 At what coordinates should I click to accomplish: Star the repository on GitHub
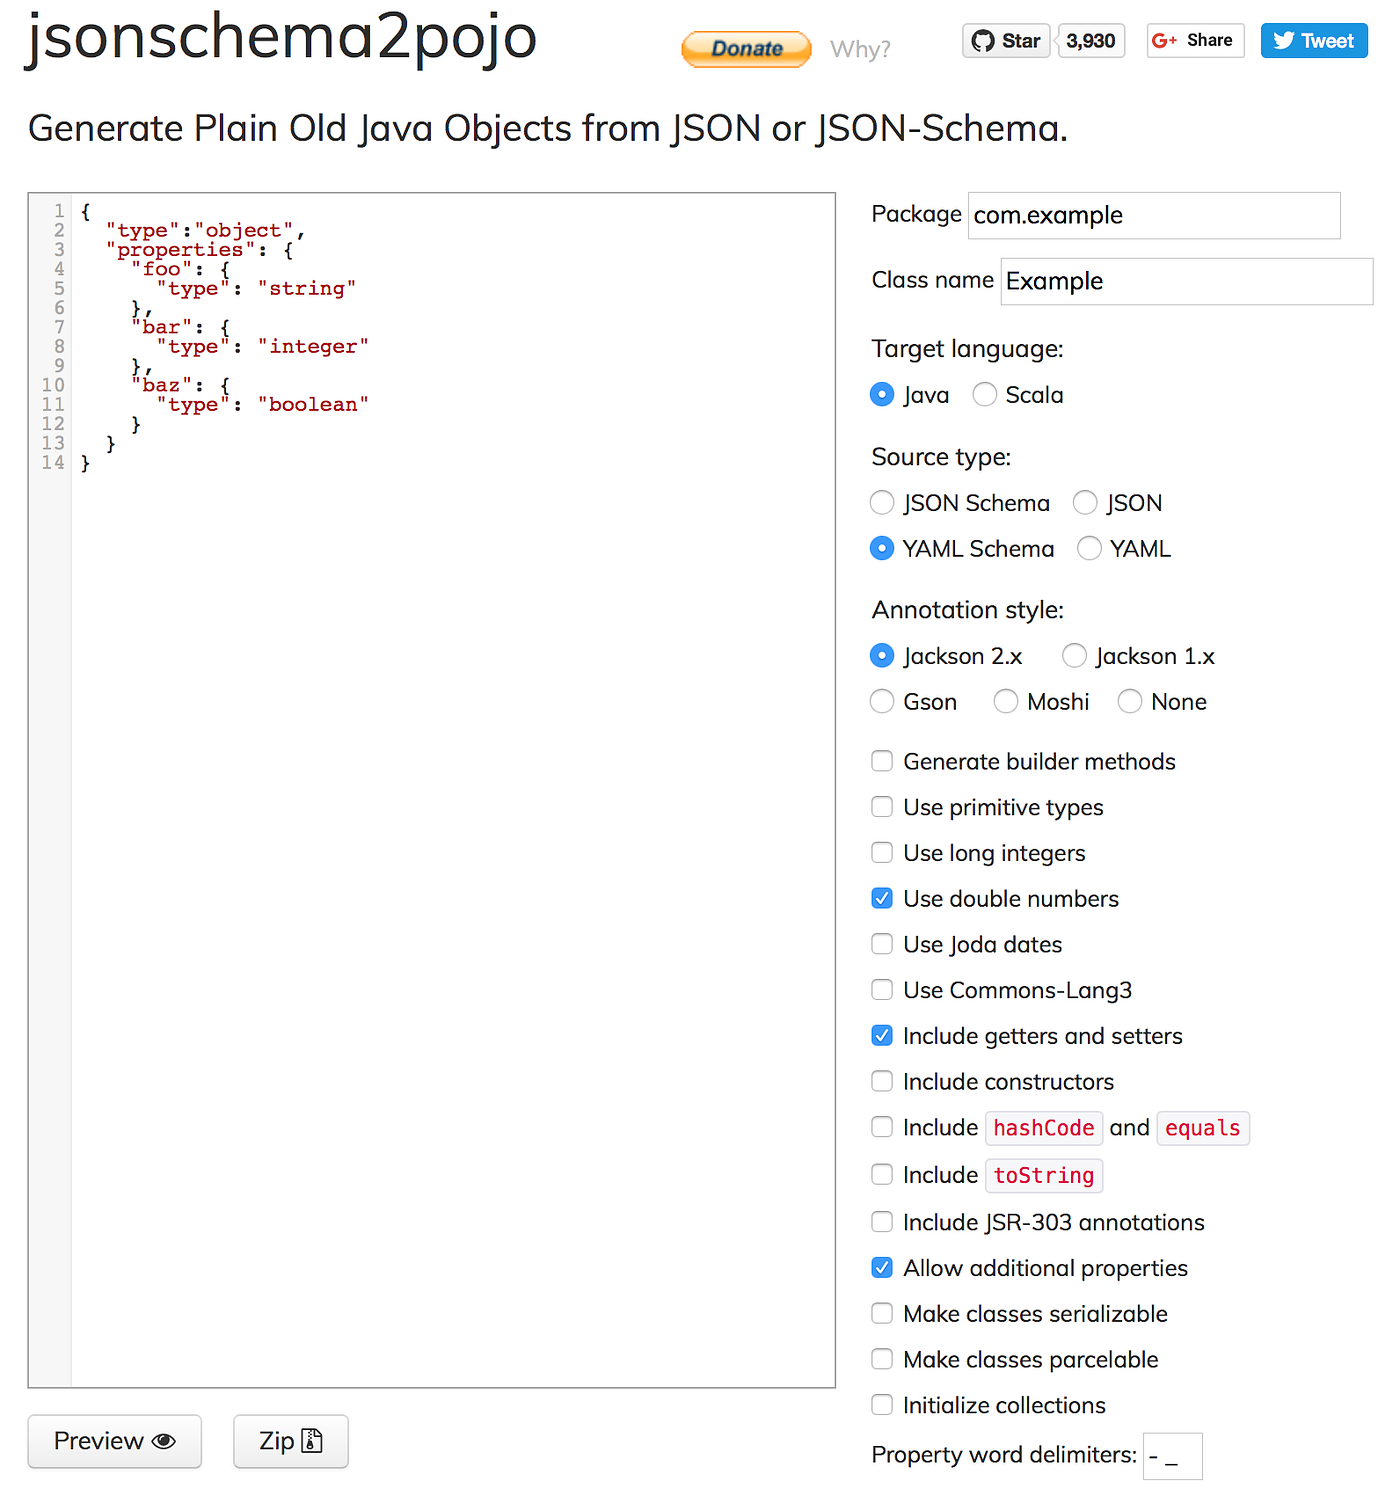coord(1005,40)
